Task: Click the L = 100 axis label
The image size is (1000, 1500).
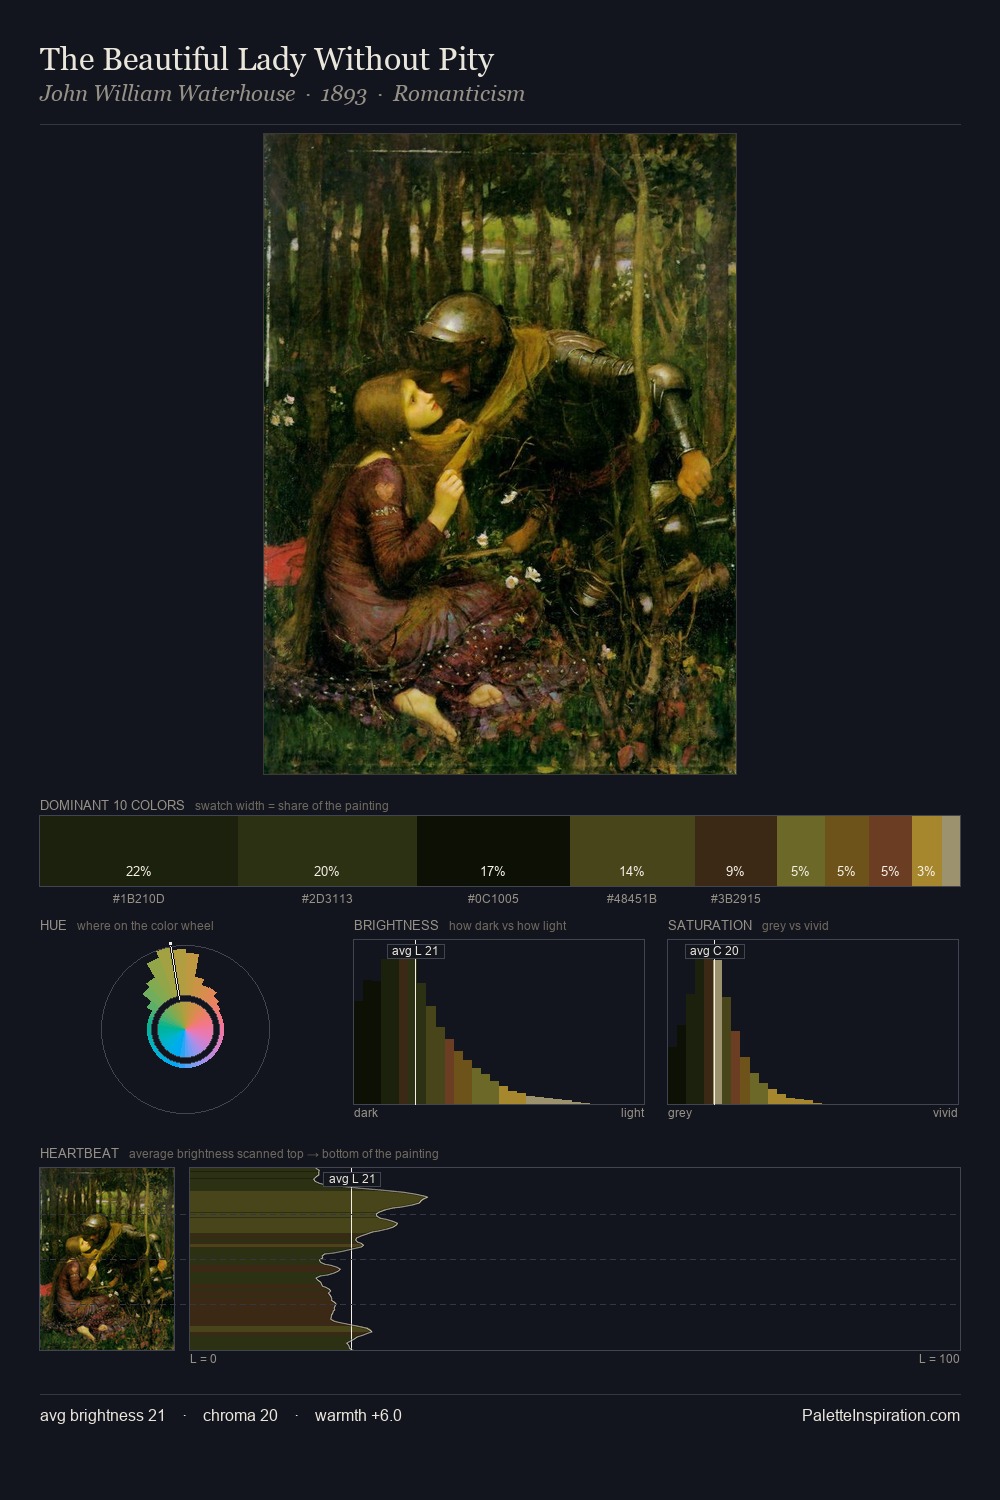Action: click(939, 1359)
